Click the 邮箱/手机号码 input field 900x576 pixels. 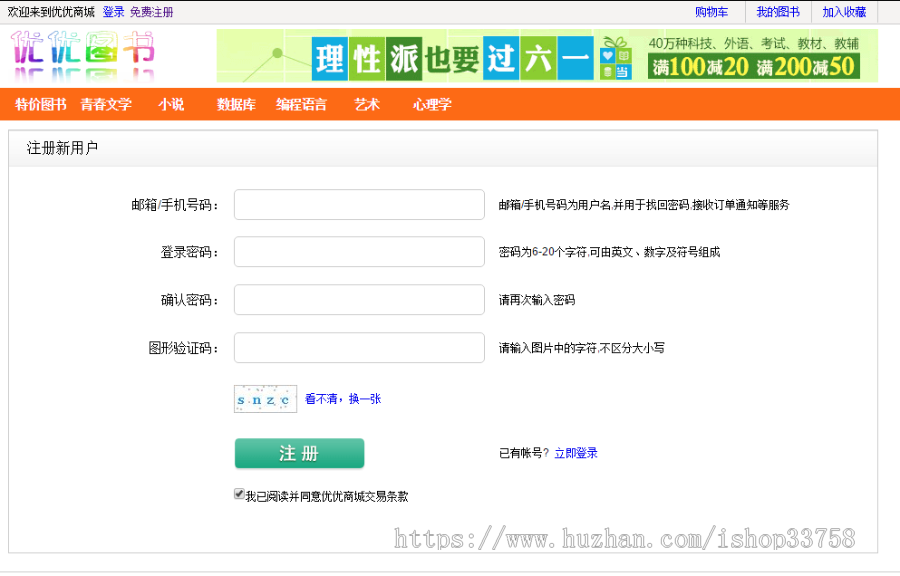click(358, 204)
